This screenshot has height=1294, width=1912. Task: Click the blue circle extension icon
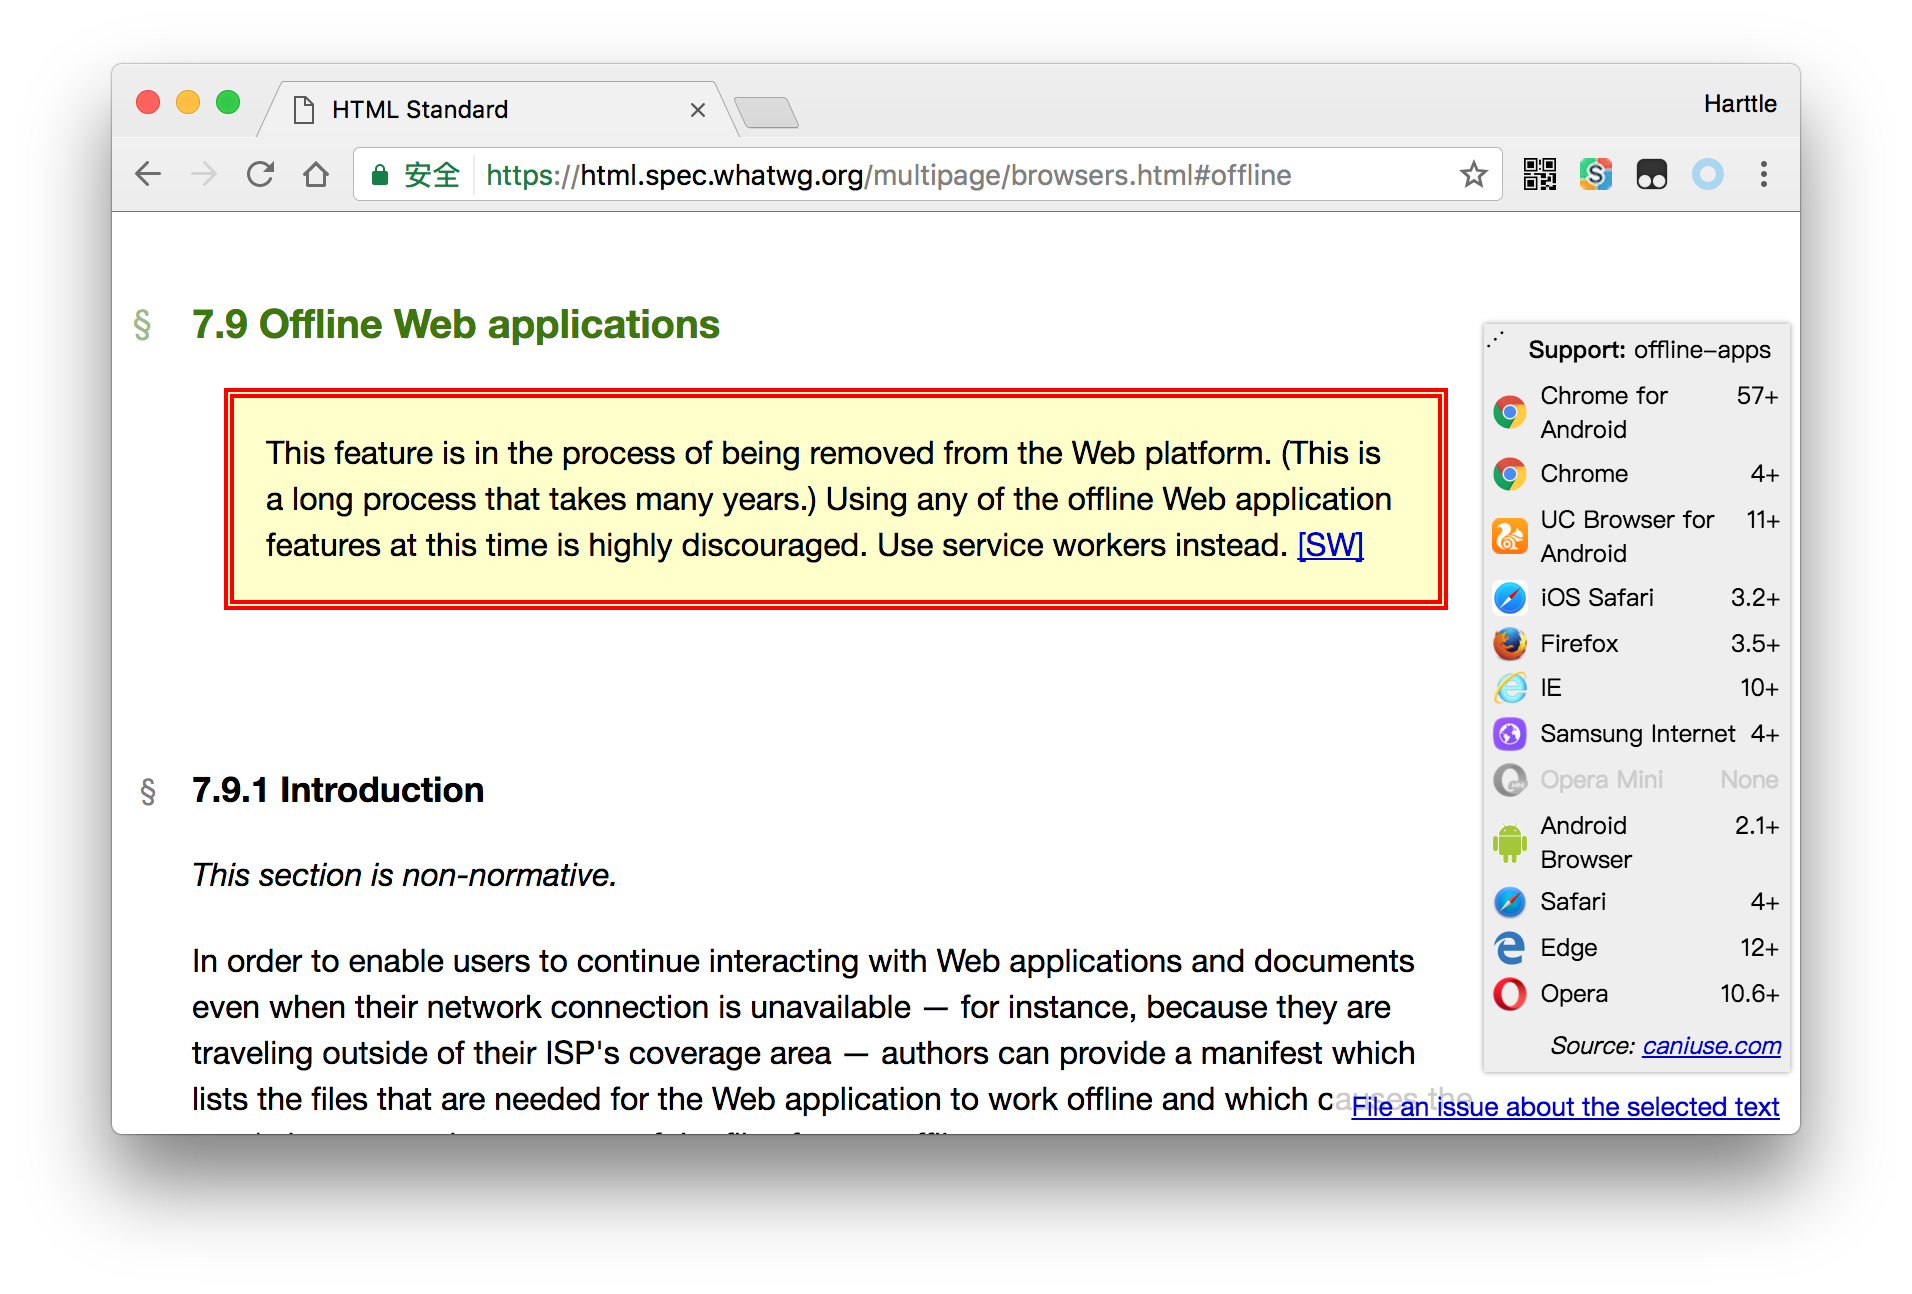click(1707, 174)
